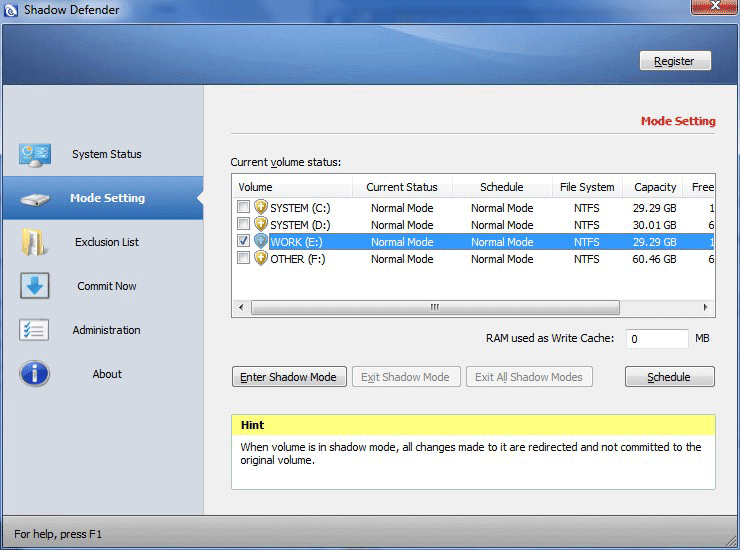Tick the OTHER (F:) volume checkbox
The height and width of the screenshot is (550, 740).
[243, 258]
